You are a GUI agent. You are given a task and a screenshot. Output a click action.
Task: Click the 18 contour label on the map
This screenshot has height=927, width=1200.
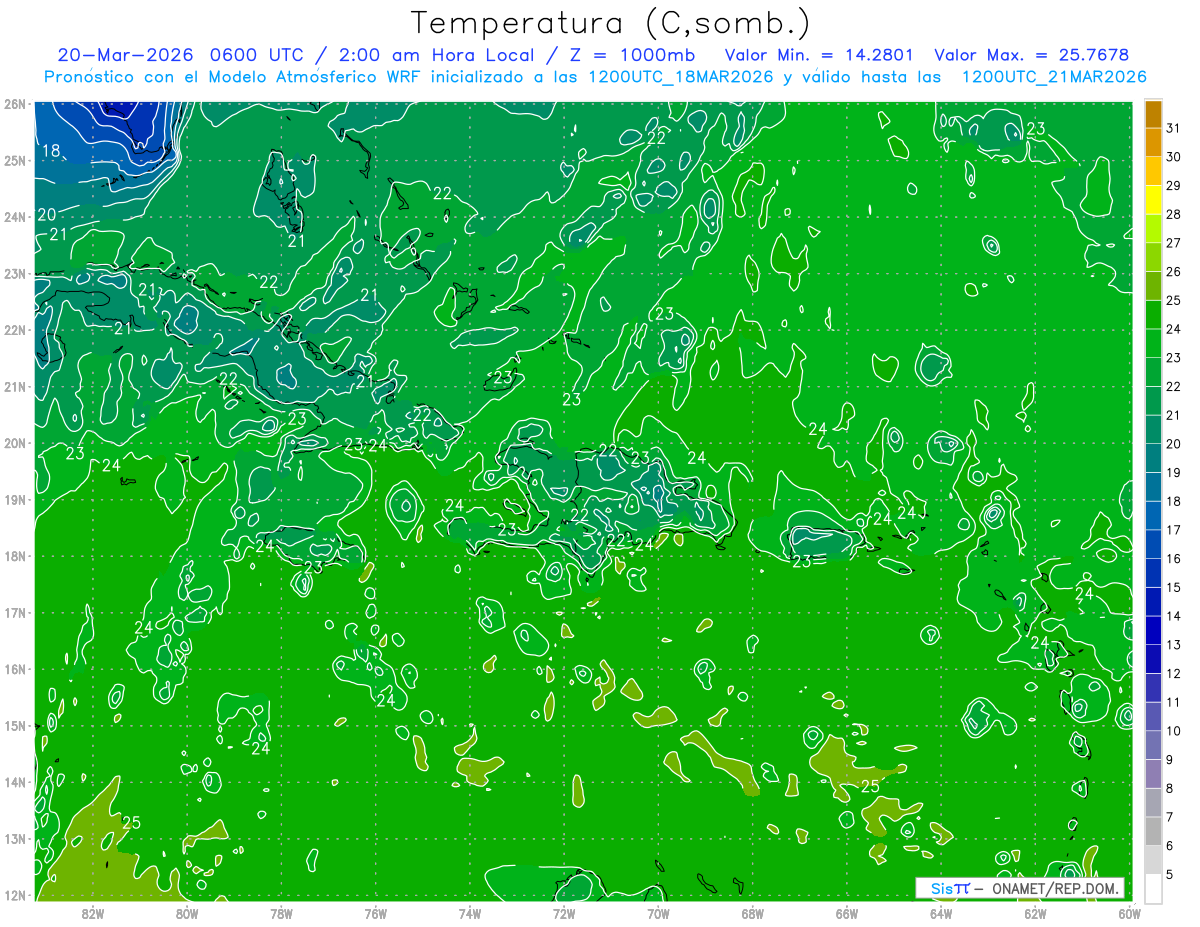click(x=52, y=151)
